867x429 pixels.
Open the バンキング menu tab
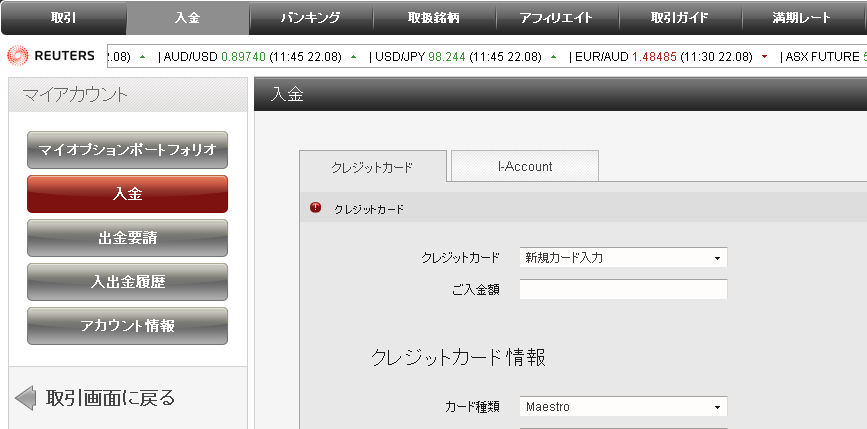[311, 18]
